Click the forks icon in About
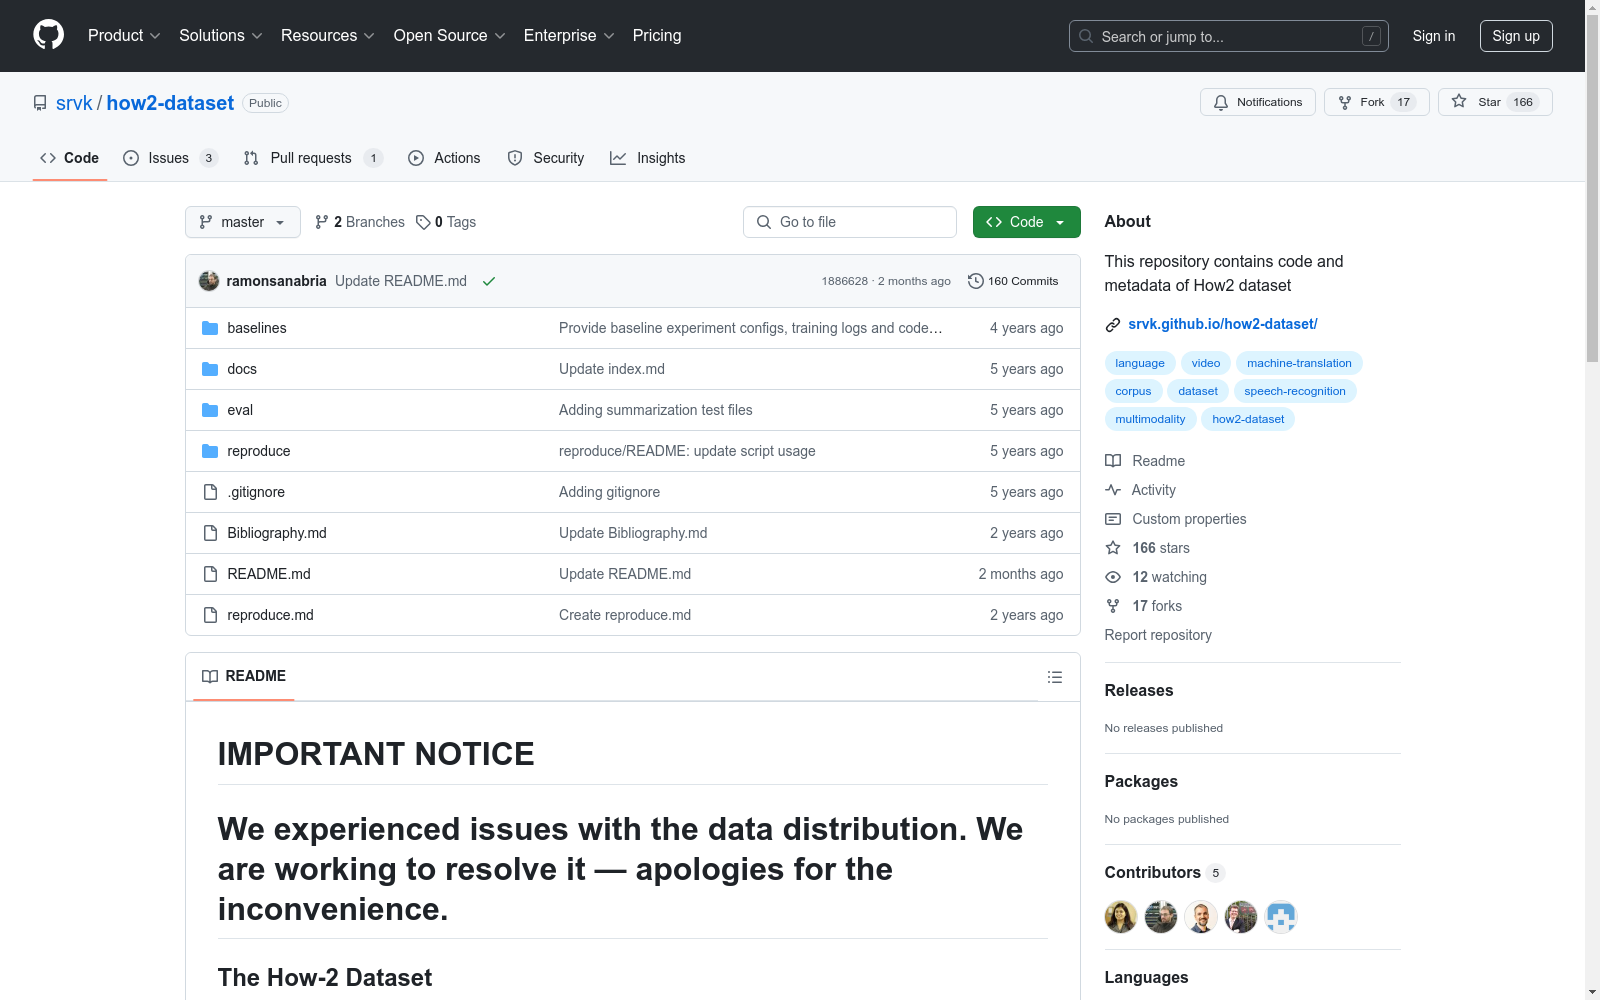This screenshot has width=1600, height=1000. (1113, 606)
